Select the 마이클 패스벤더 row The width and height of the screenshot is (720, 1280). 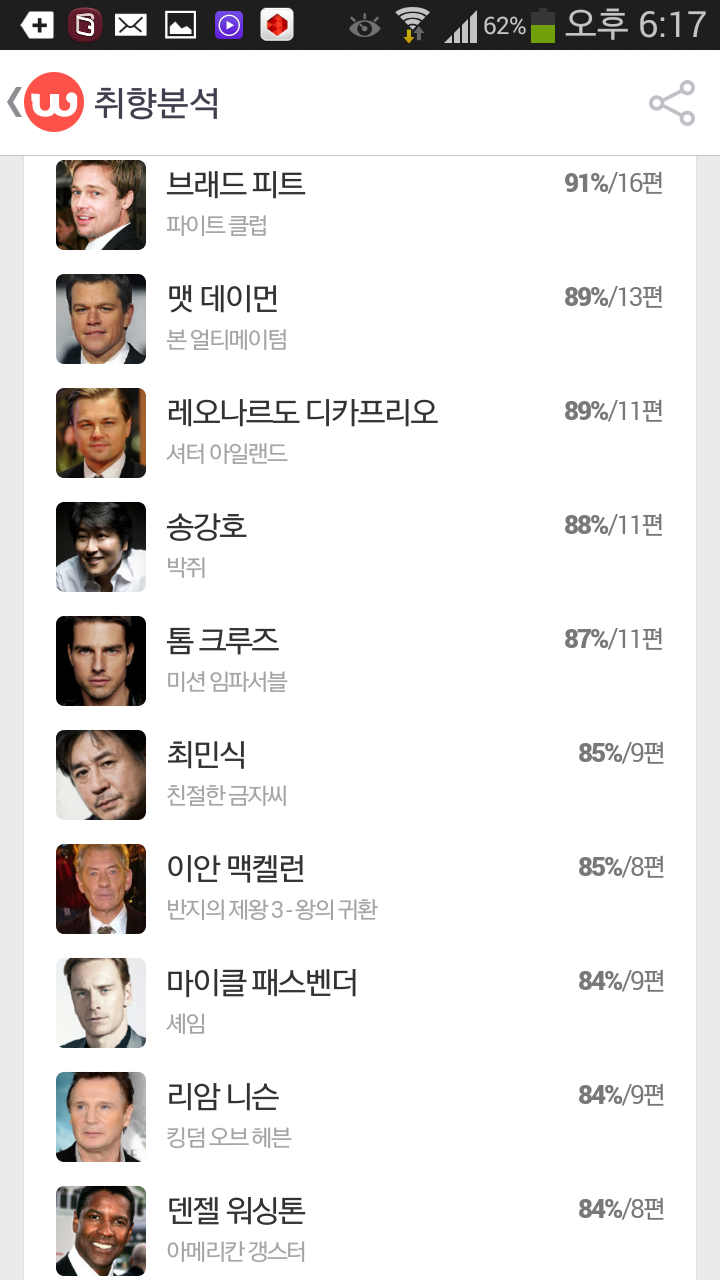click(360, 1003)
